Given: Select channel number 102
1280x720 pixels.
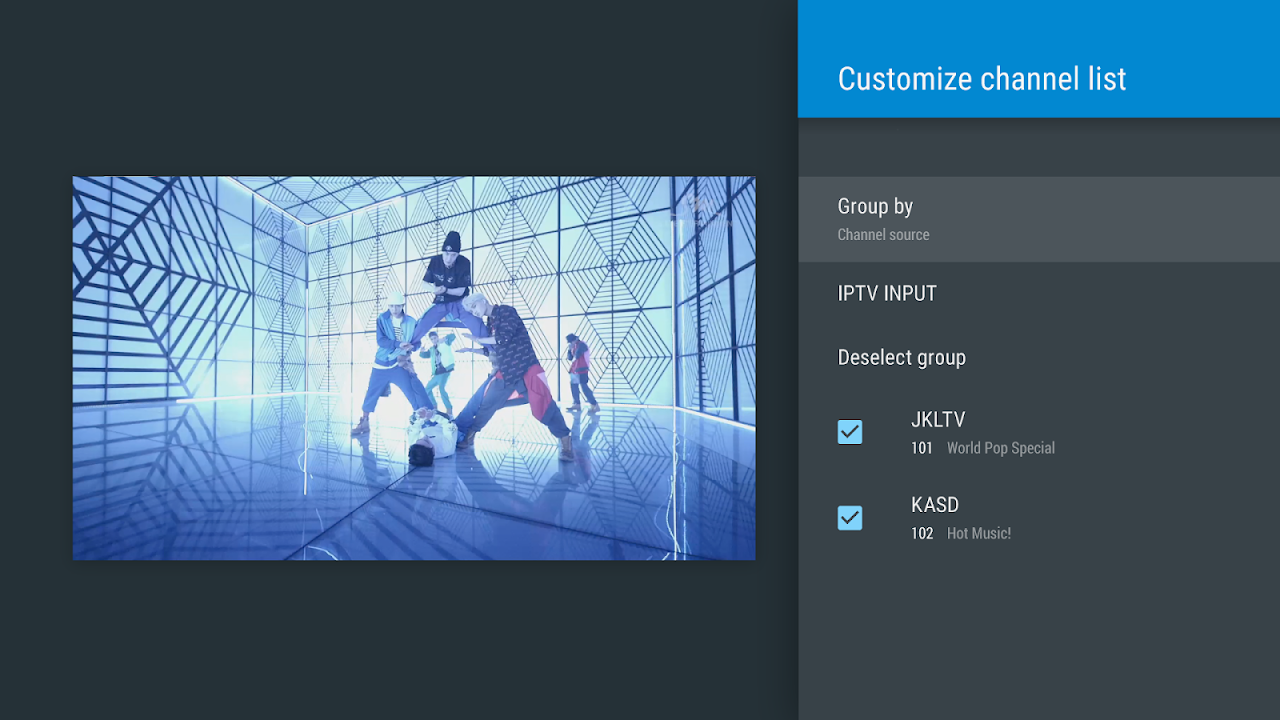Looking at the screenshot, I should [x=922, y=533].
